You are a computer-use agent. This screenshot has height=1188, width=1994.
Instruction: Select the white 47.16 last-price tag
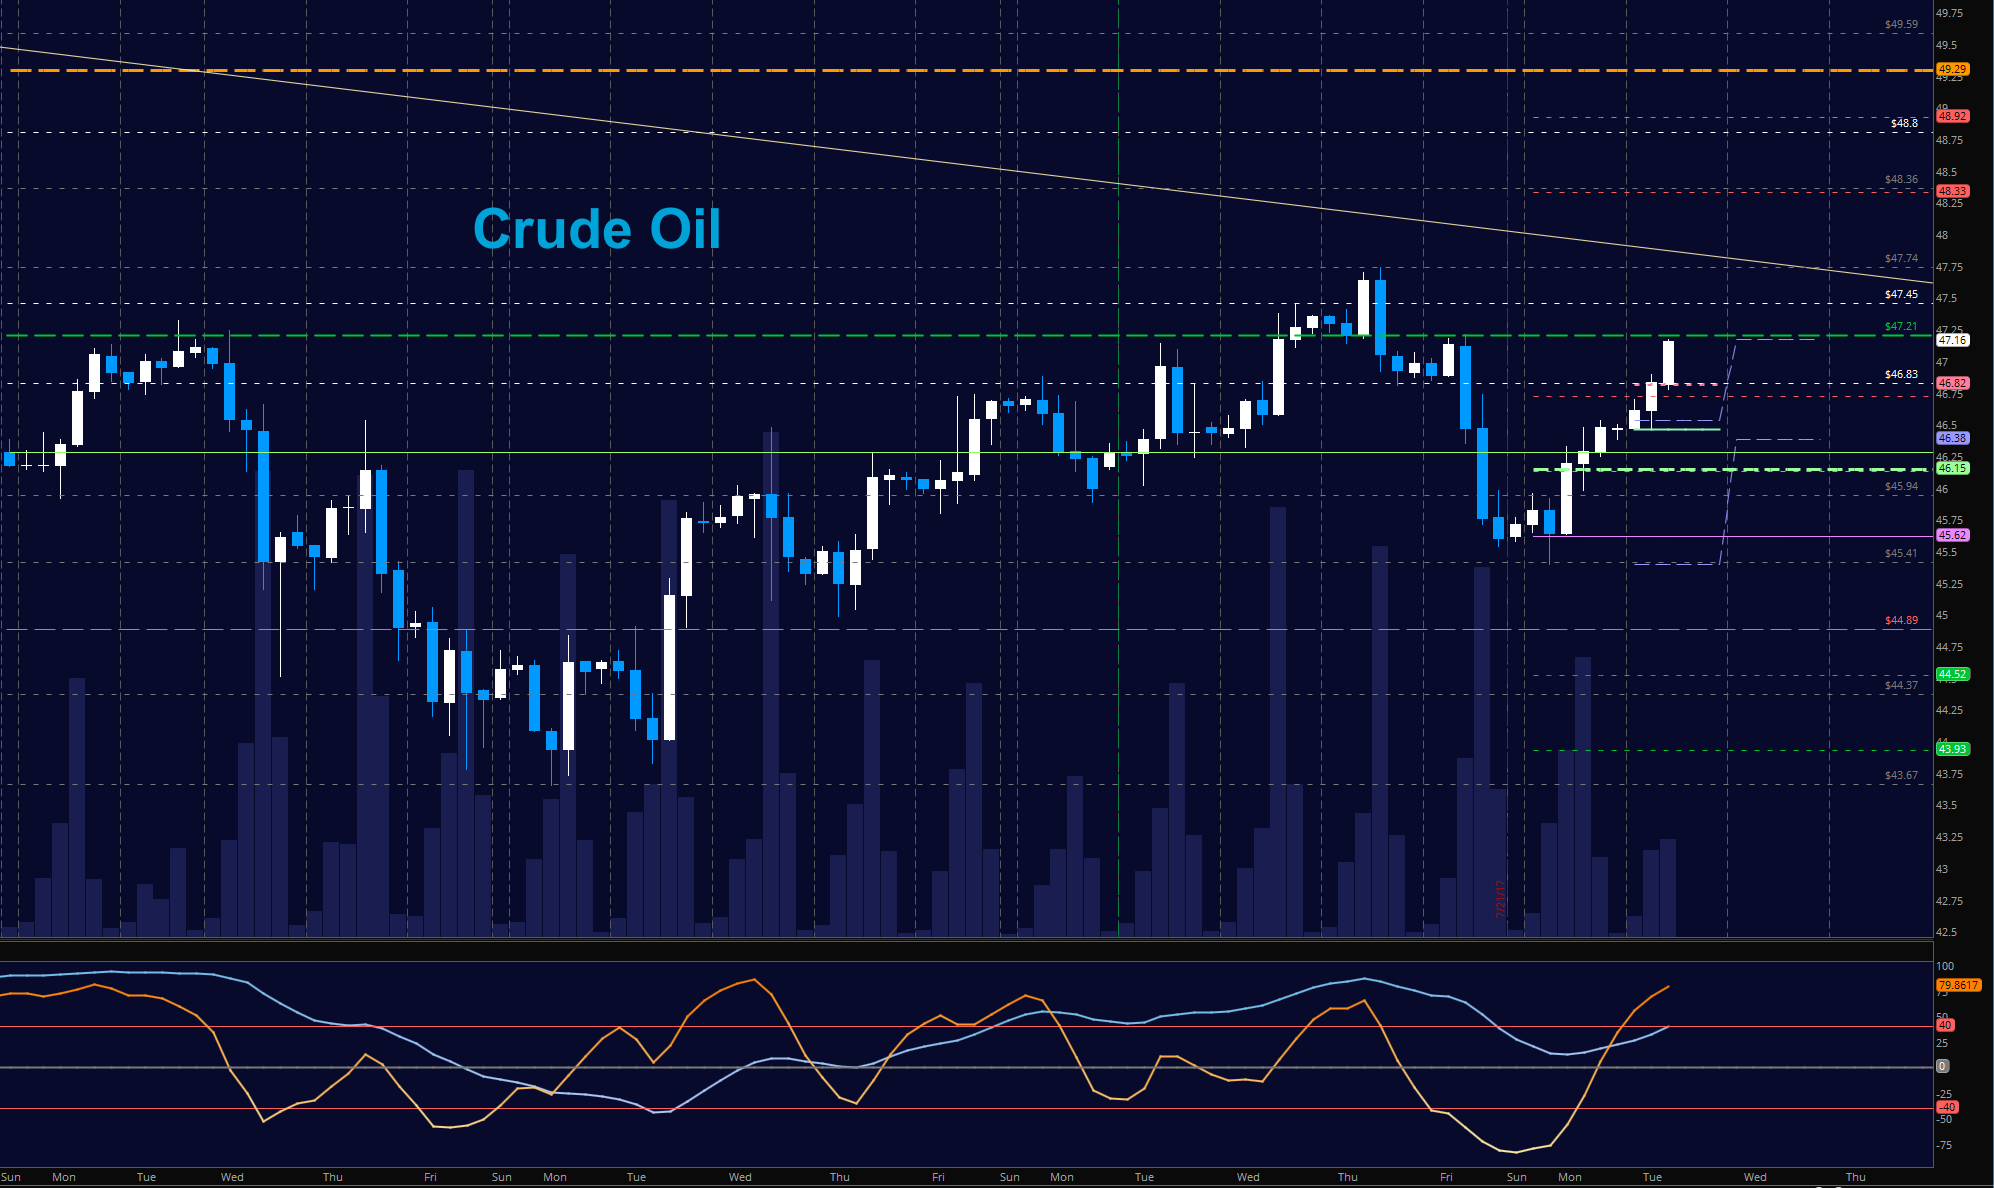[x=1952, y=340]
